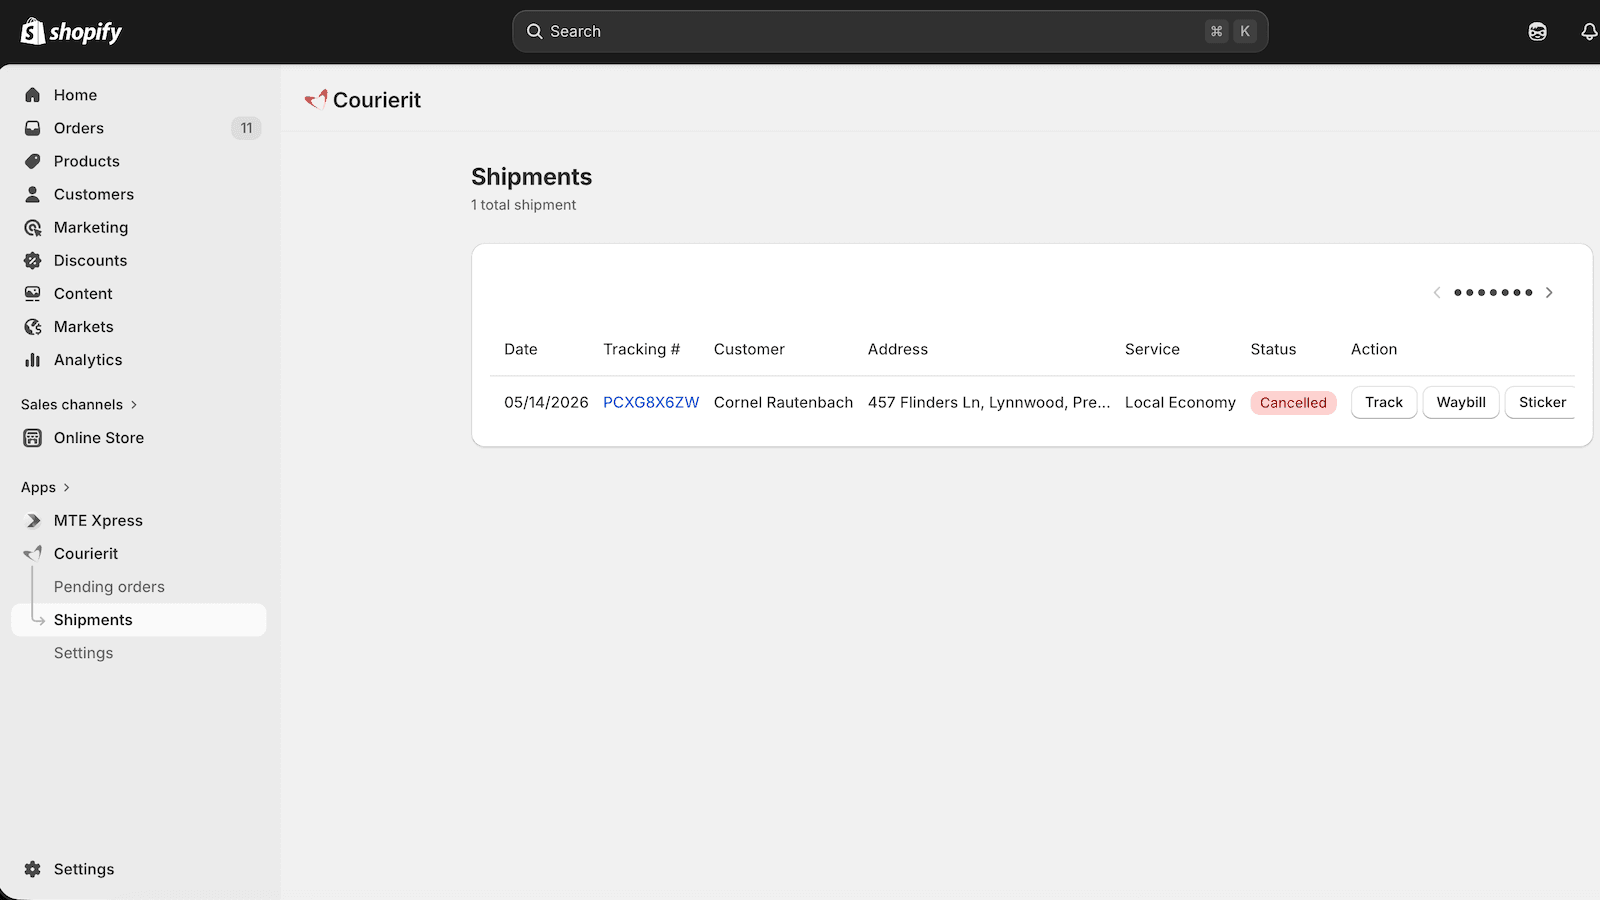The image size is (1600, 900).
Task: Click the MTE Xpress app icon
Action: (33, 521)
